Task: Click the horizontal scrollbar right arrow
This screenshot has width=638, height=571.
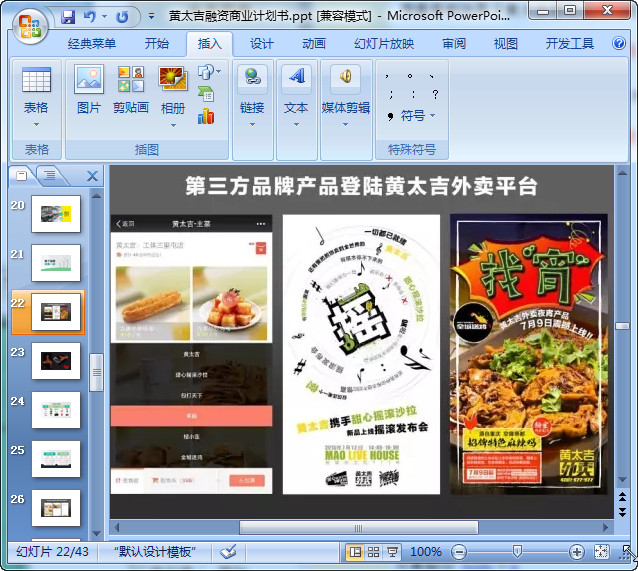Action: (x=605, y=528)
